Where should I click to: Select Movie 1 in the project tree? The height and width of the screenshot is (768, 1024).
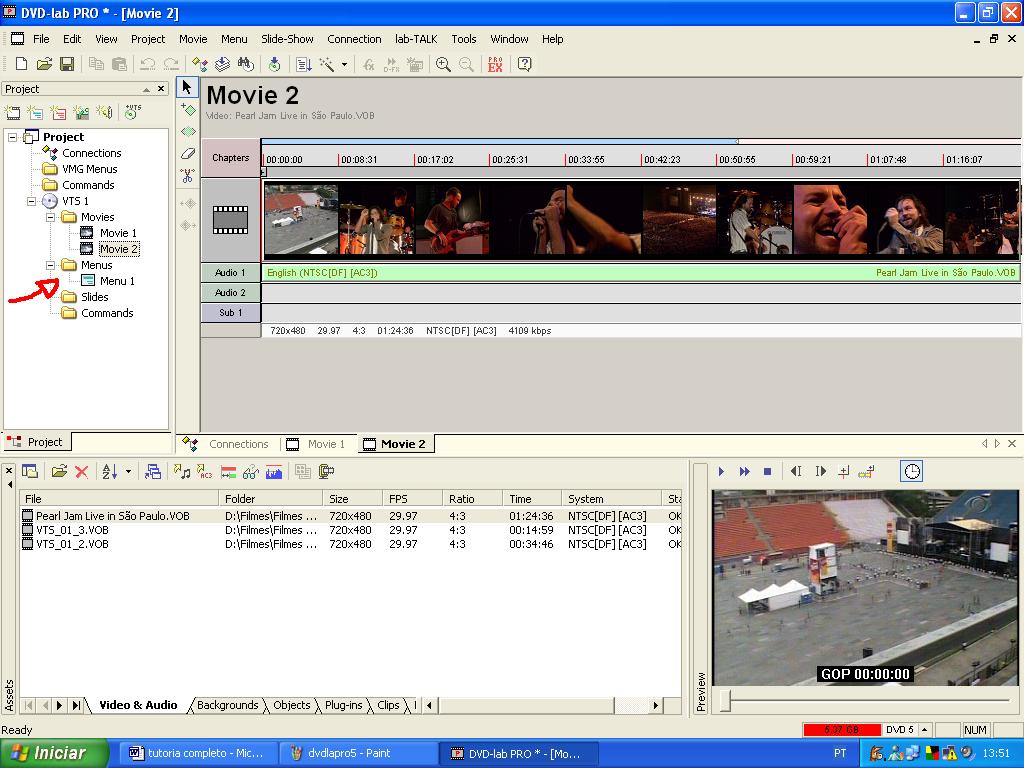(118, 233)
